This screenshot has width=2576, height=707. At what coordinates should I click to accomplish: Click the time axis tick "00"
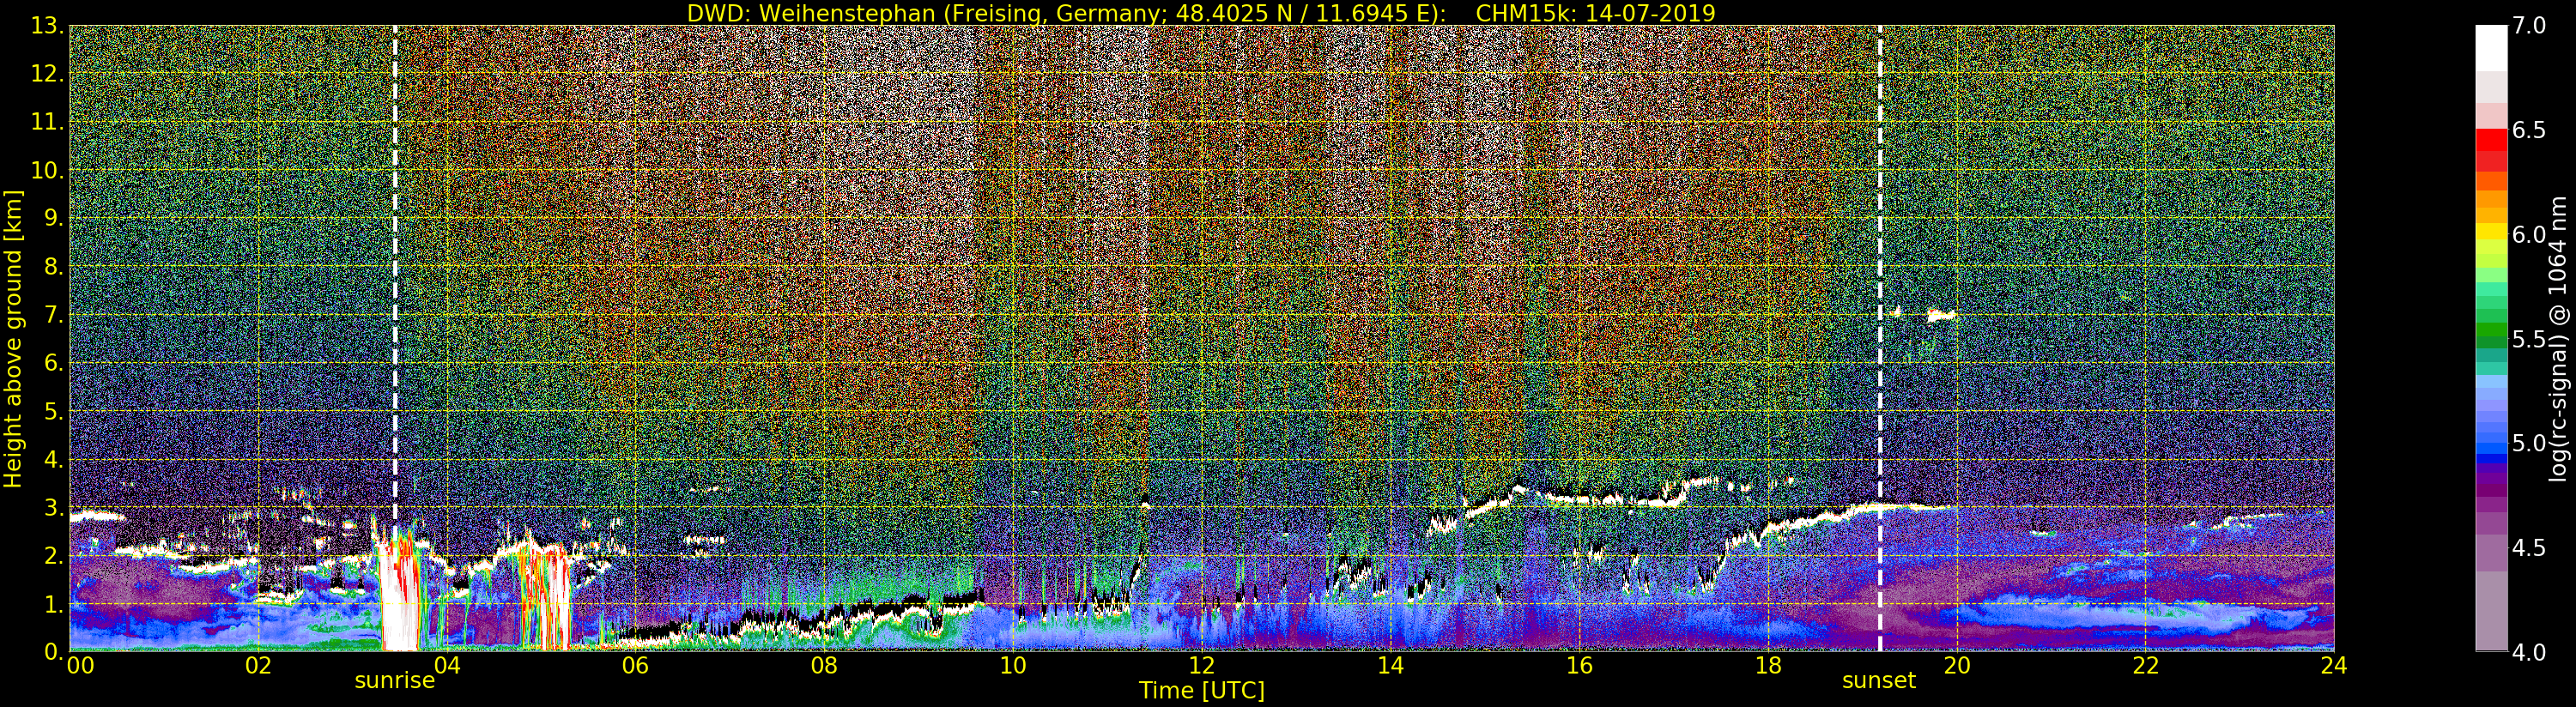[80, 666]
